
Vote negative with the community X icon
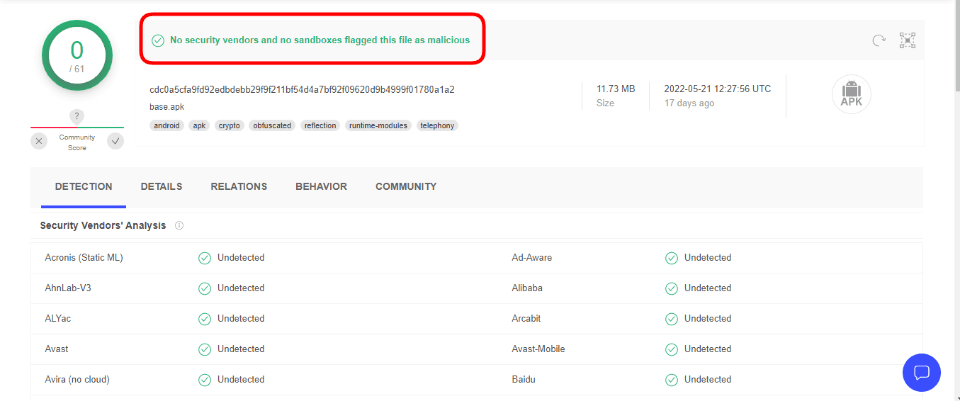(39, 141)
